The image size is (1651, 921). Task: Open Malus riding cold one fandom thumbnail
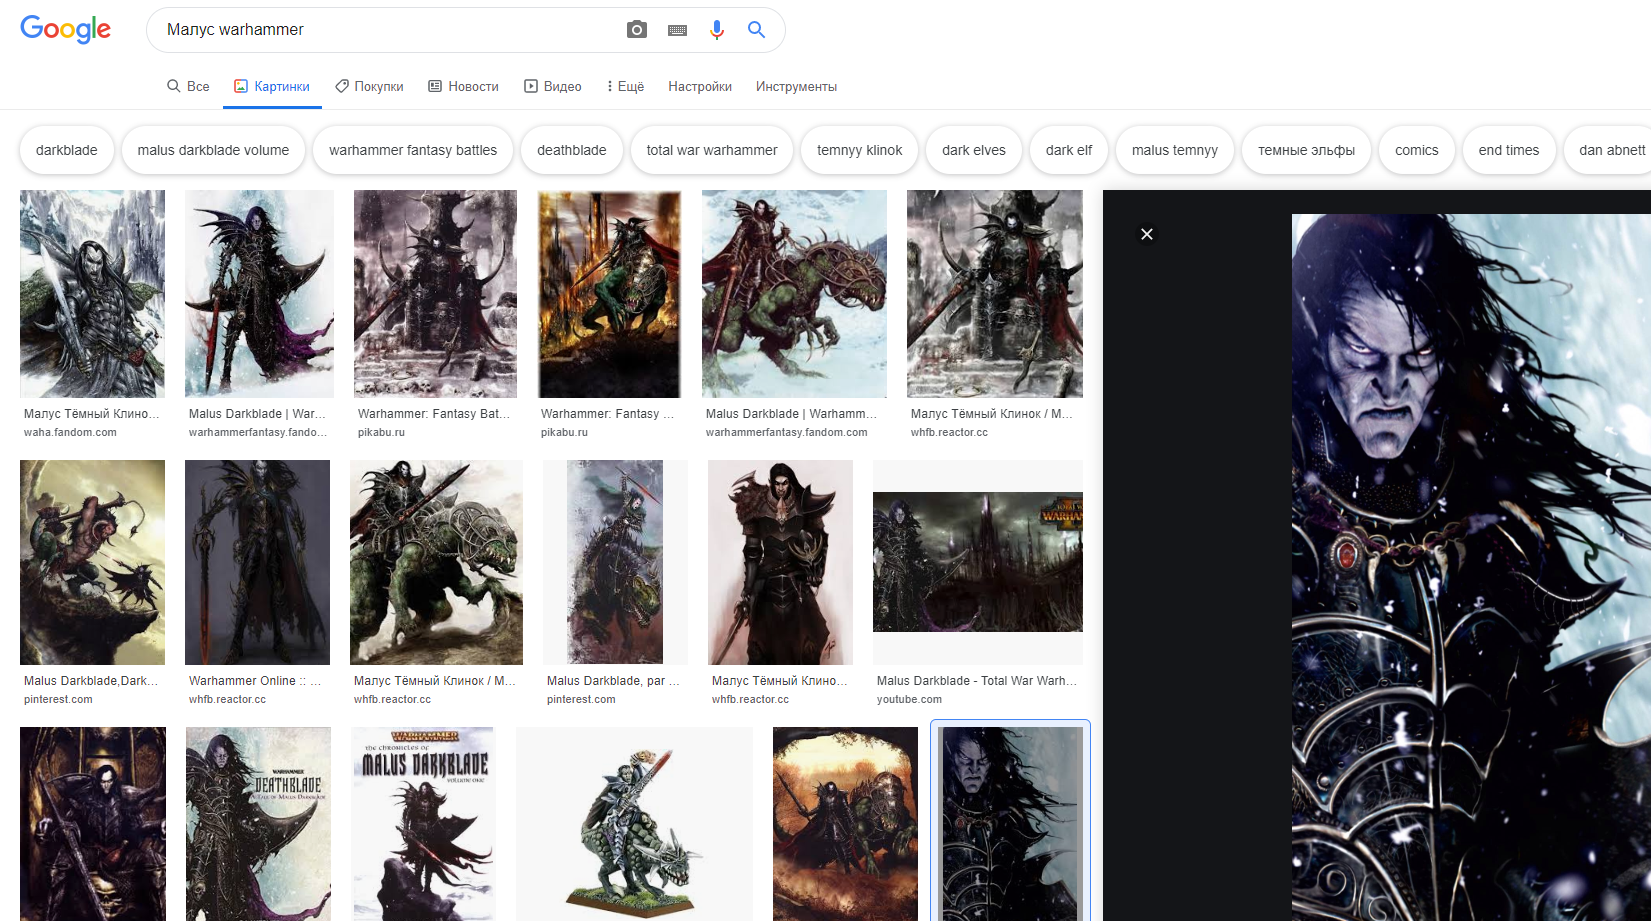pos(794,294)
